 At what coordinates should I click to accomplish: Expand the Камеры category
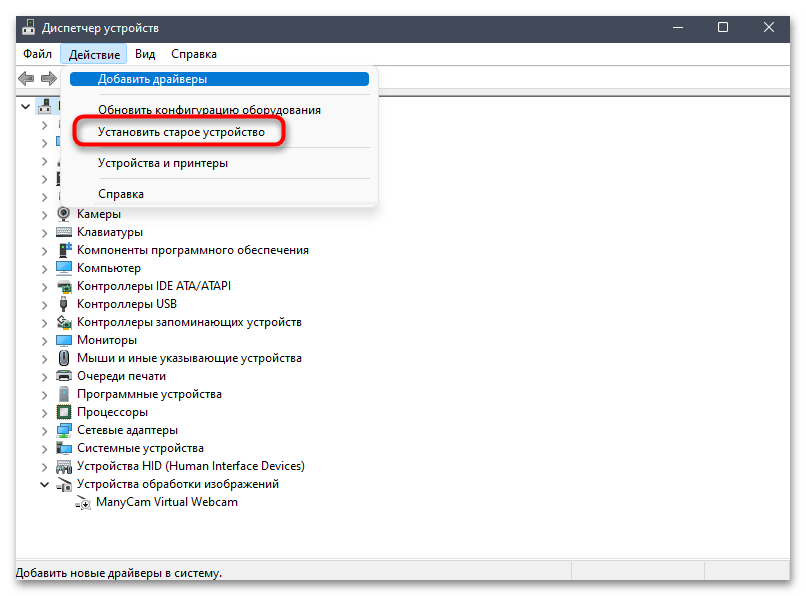tap(44, 214)
